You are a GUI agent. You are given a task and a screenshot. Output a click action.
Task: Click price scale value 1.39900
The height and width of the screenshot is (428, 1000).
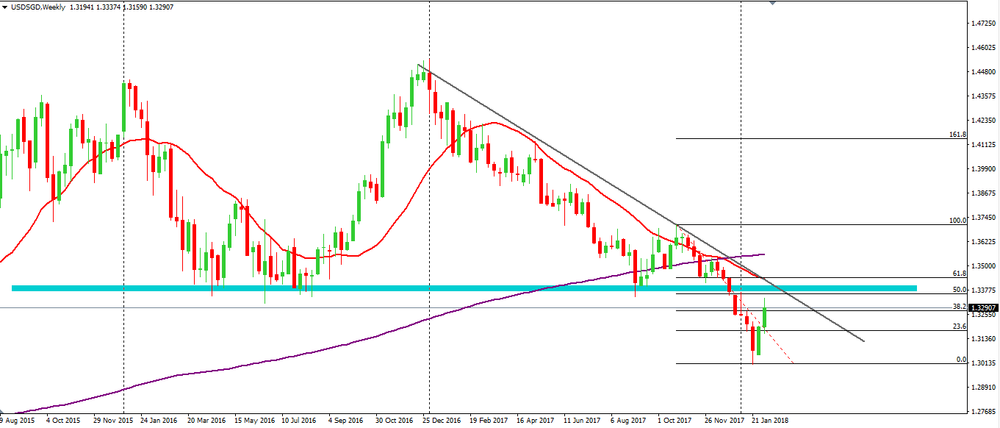coord(984,169)
